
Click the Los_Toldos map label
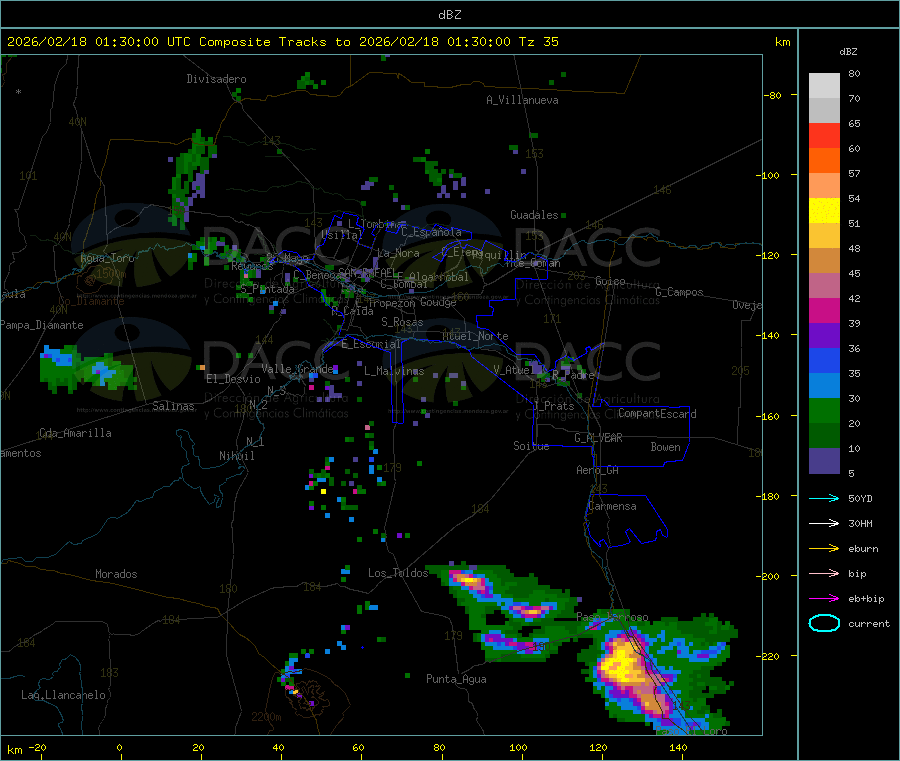(x=398, y=573)
